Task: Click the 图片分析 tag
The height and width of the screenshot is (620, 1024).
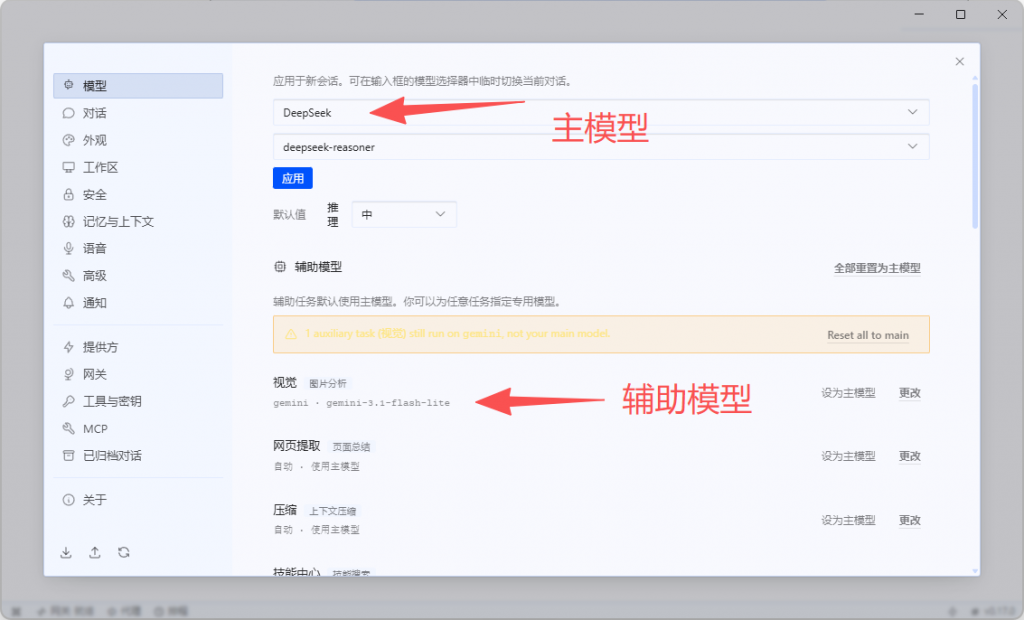Action: point(328,383)
